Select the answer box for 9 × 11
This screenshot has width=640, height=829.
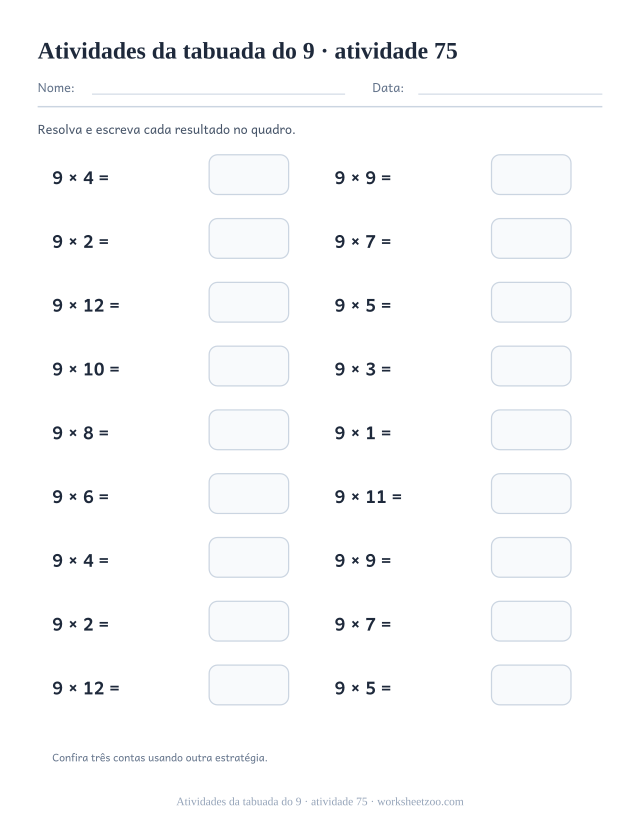click(x=531, y=494)
